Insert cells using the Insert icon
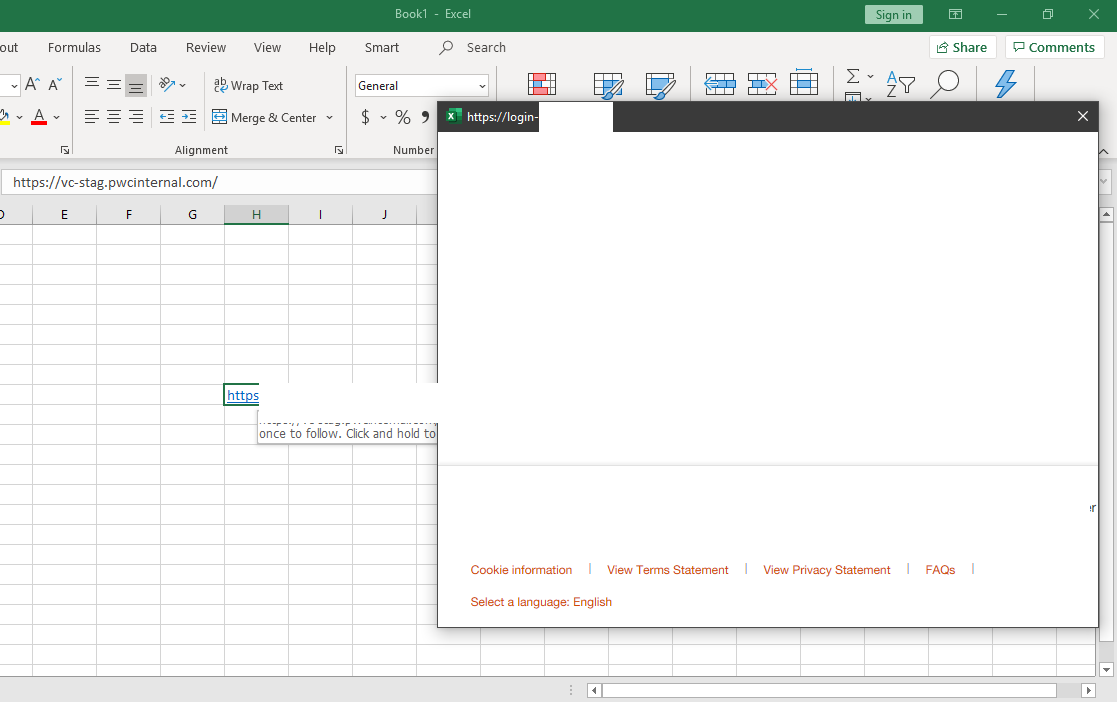 720,84
